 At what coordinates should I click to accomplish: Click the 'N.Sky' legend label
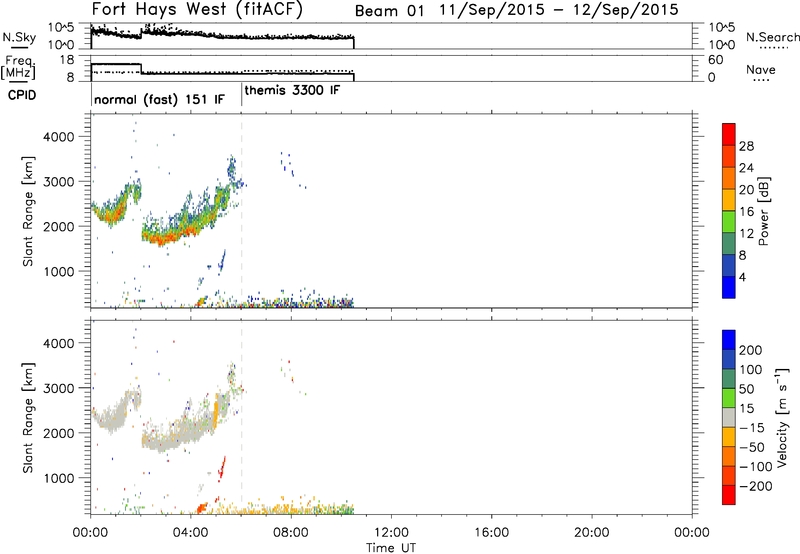pyautogui.click(x=19, y=37)
